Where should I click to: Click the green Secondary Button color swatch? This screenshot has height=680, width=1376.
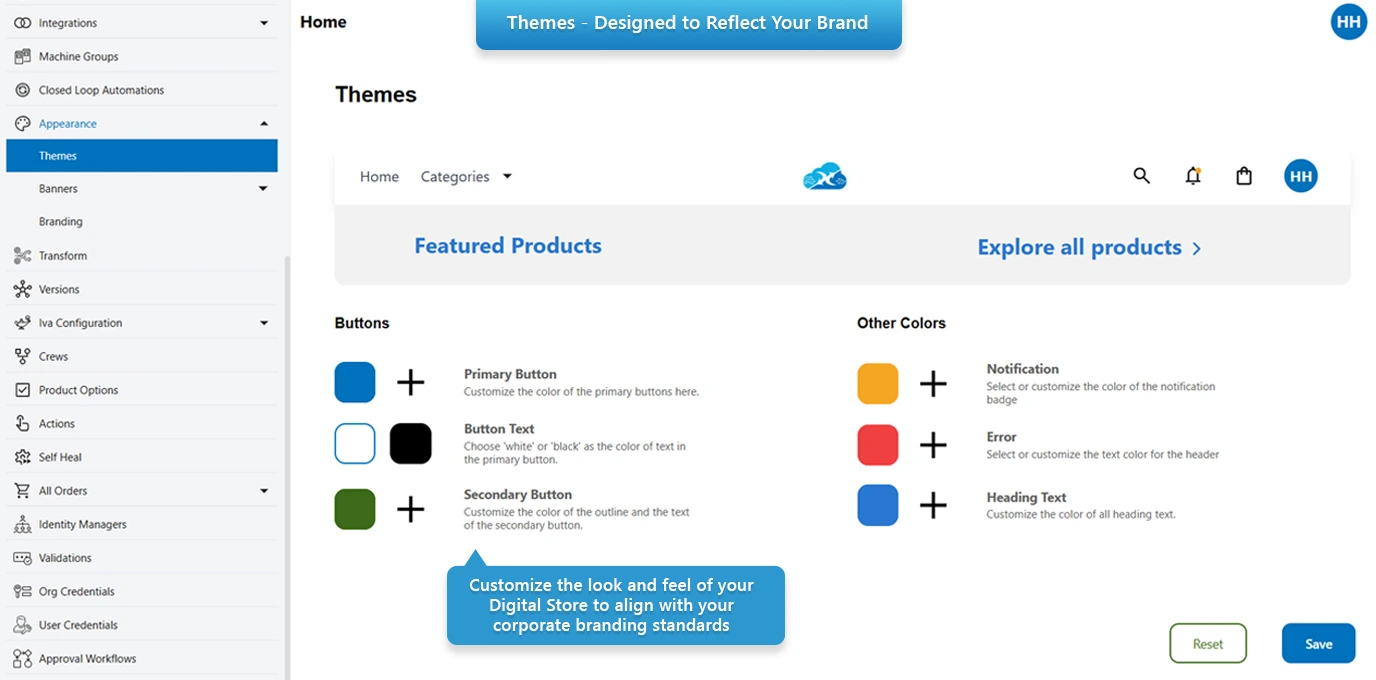pos(355,509)
